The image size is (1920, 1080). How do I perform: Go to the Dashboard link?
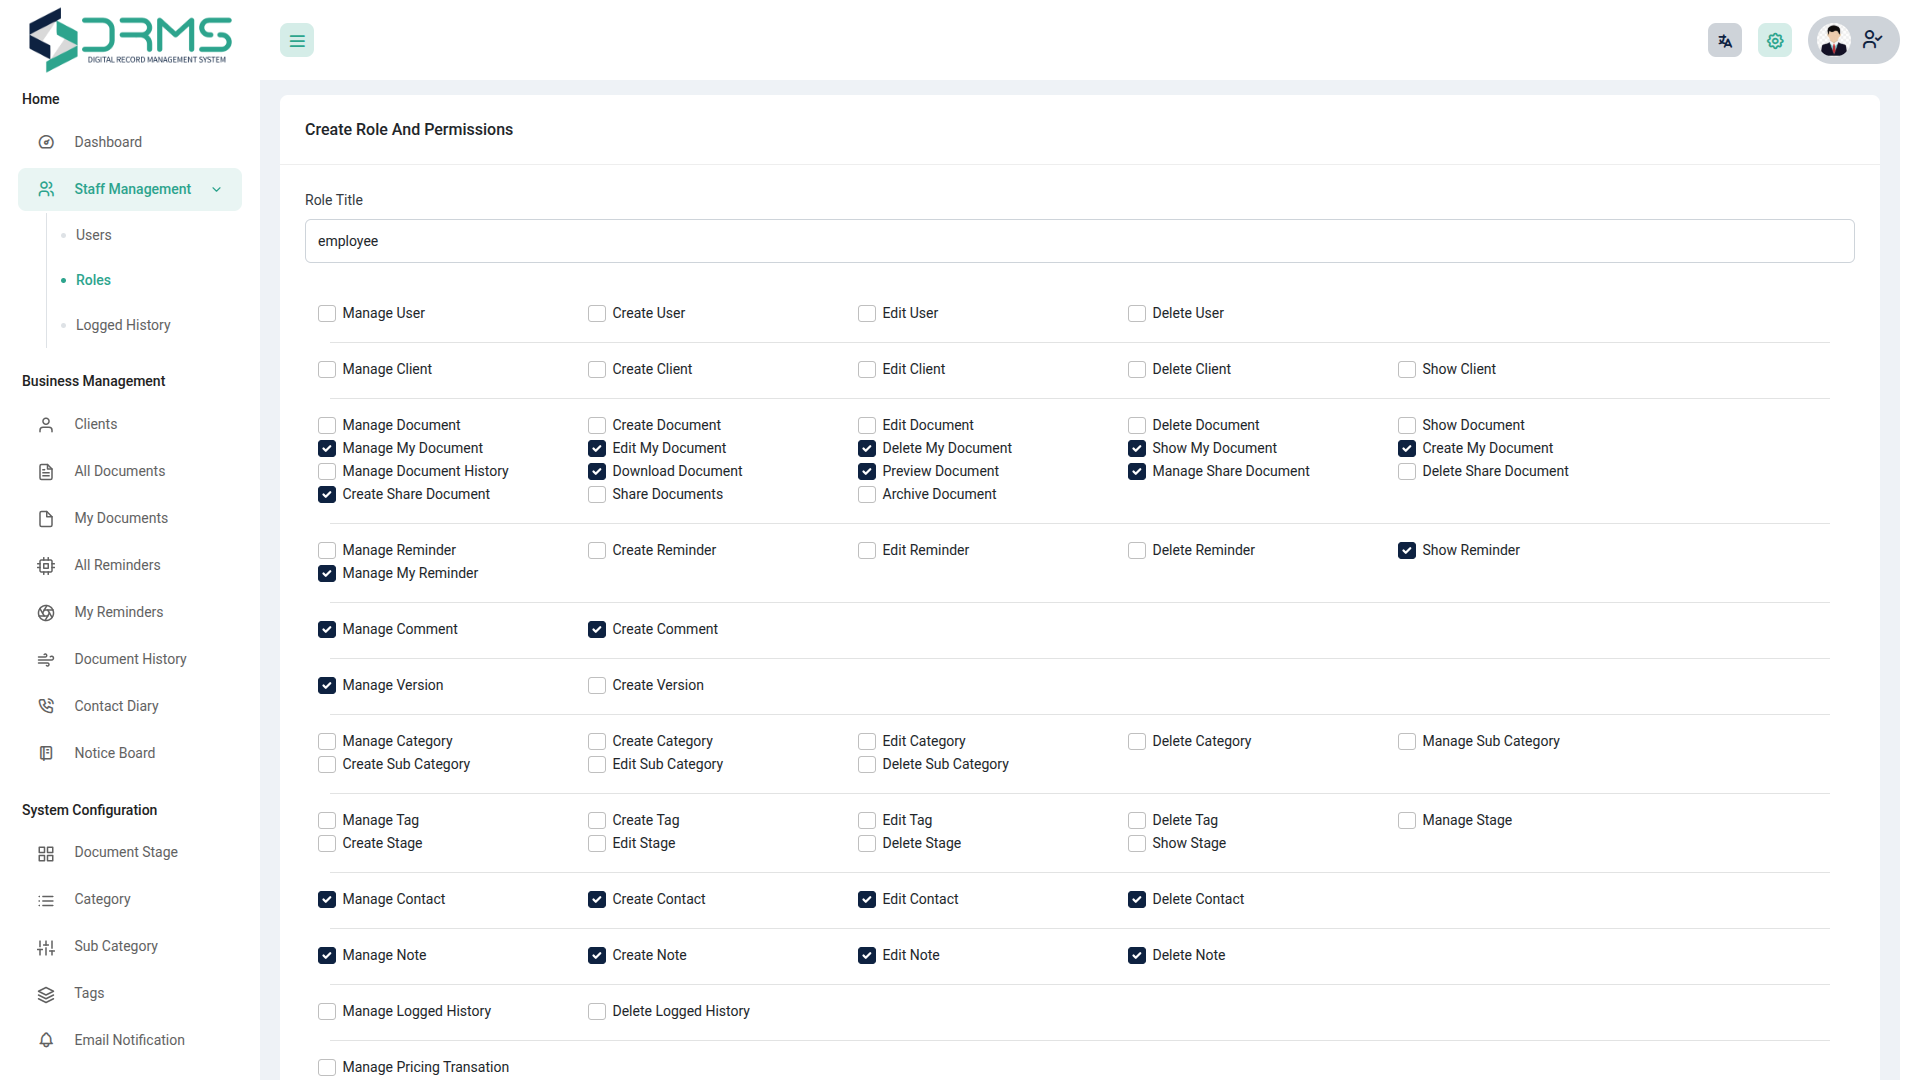tap(108, 142)
